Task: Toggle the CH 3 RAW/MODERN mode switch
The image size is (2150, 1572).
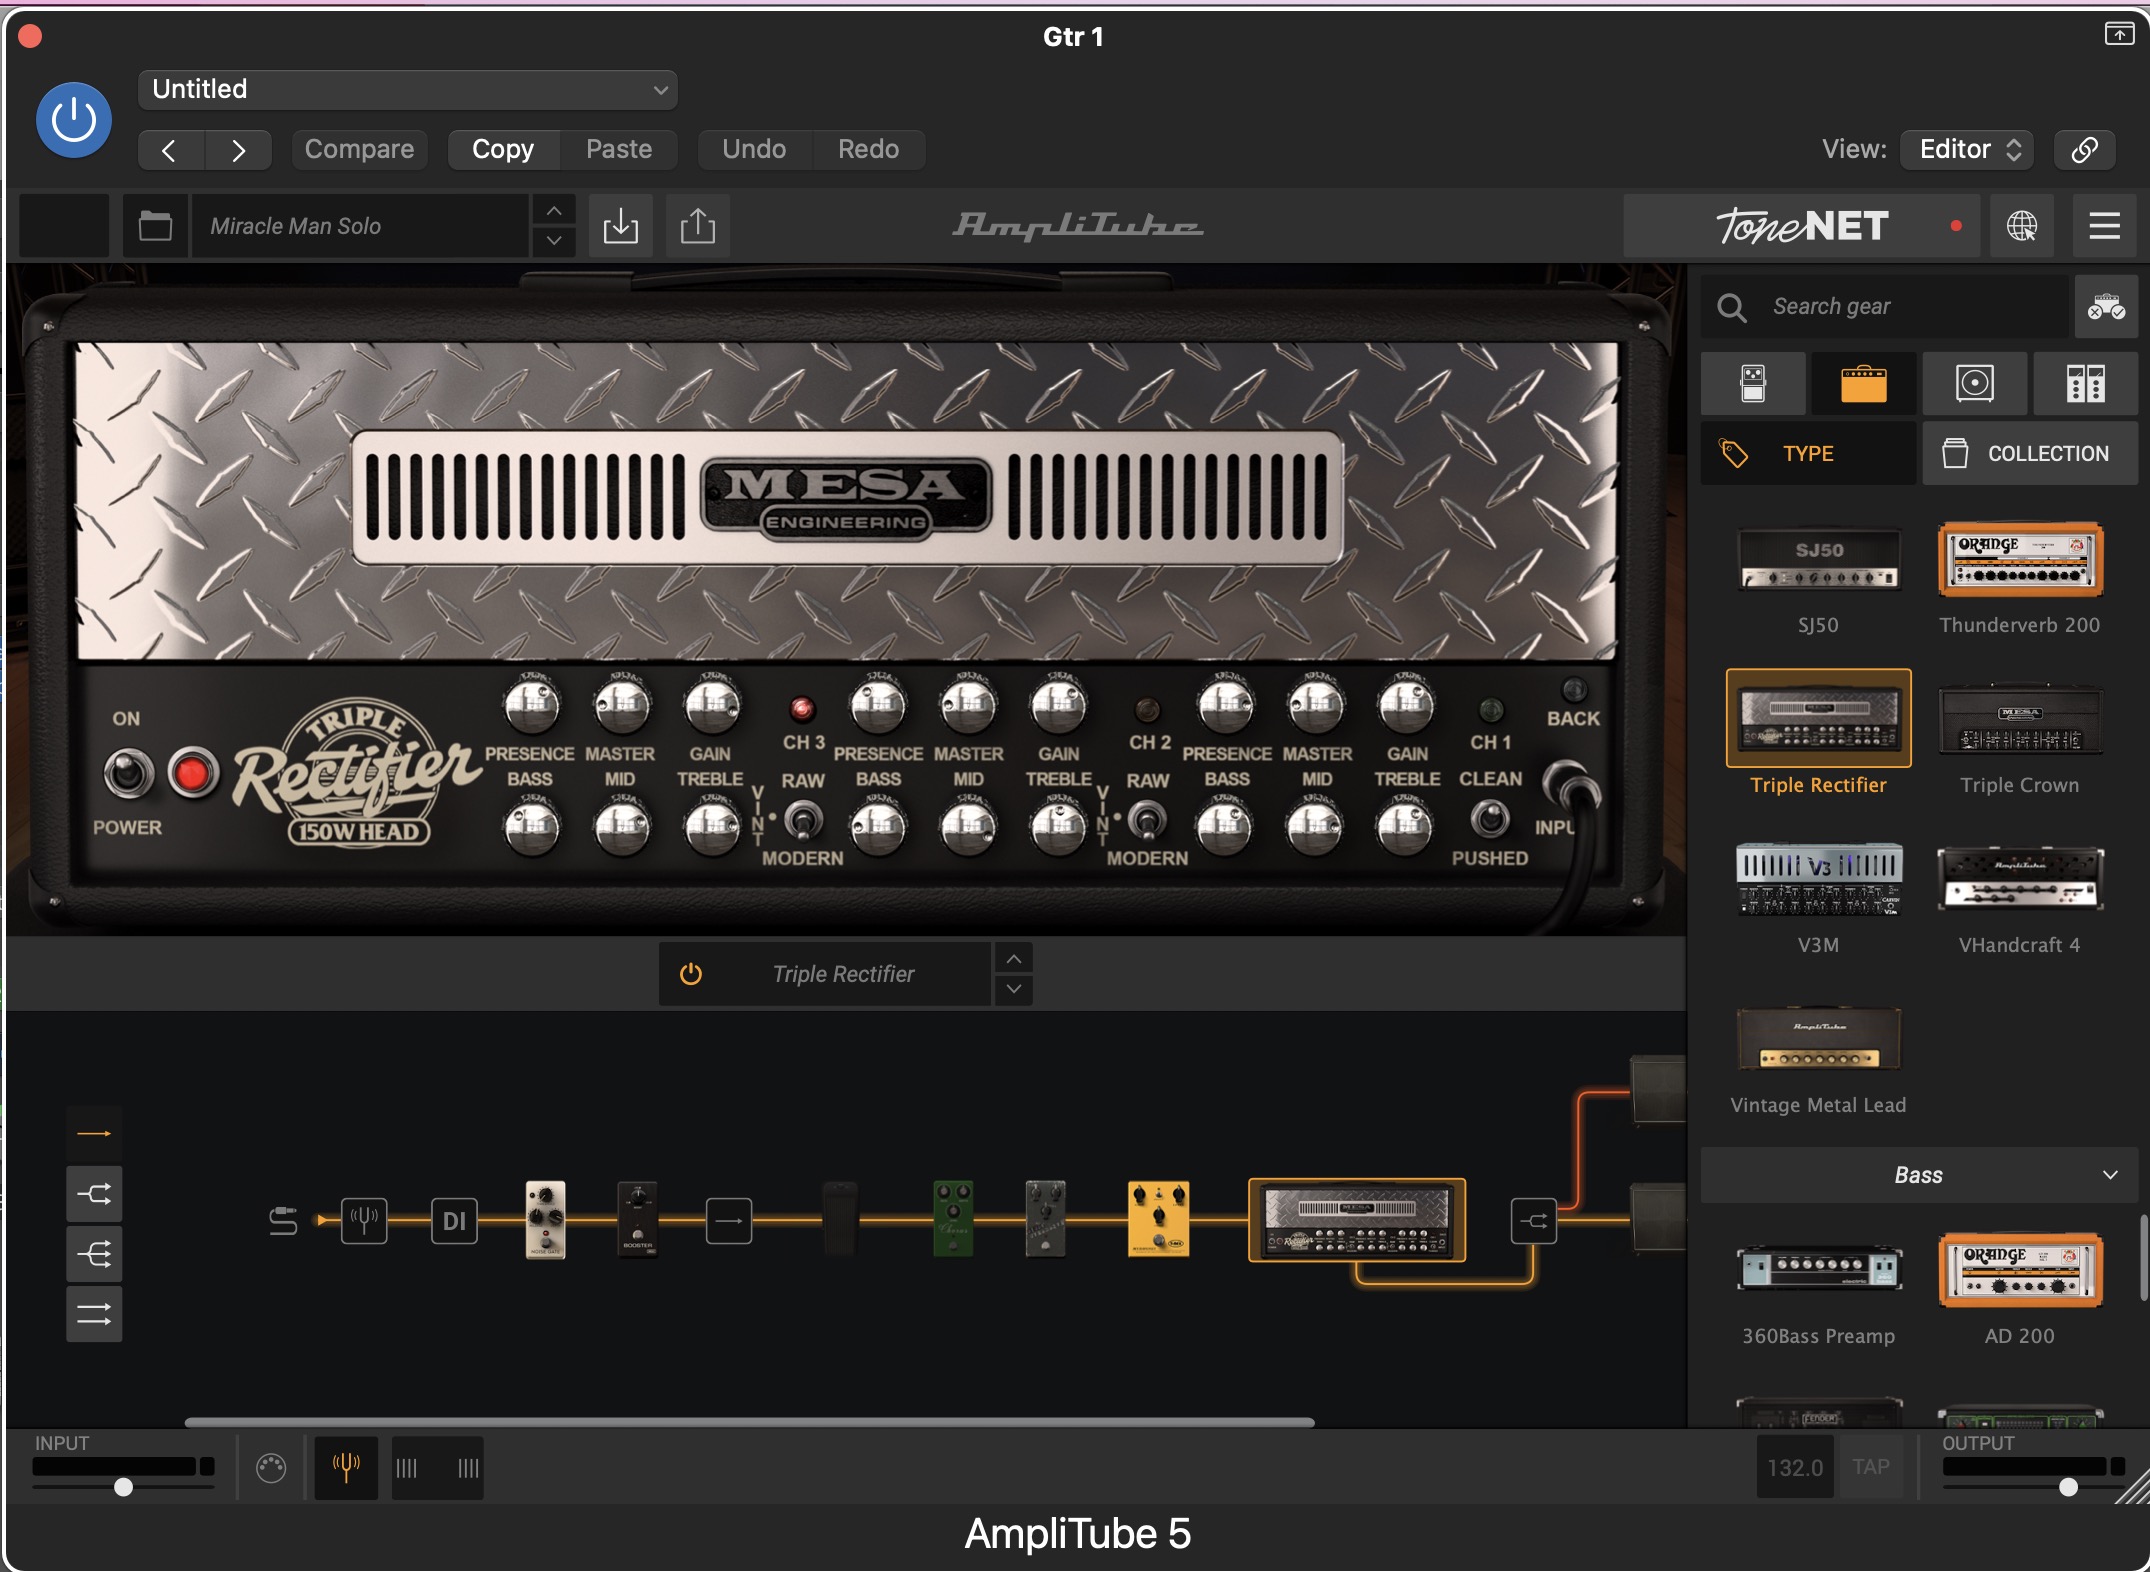Action: coord(803,820)
